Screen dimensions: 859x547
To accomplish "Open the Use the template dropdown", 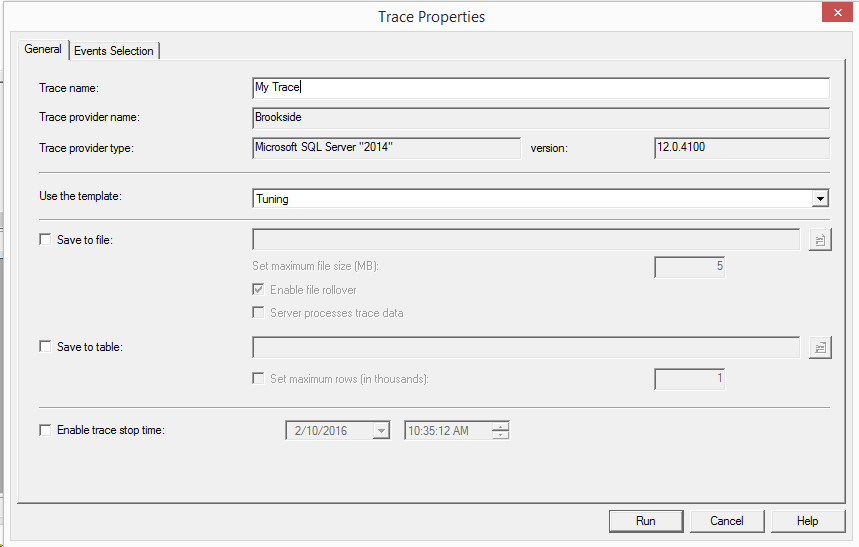I will coord(820,199).
